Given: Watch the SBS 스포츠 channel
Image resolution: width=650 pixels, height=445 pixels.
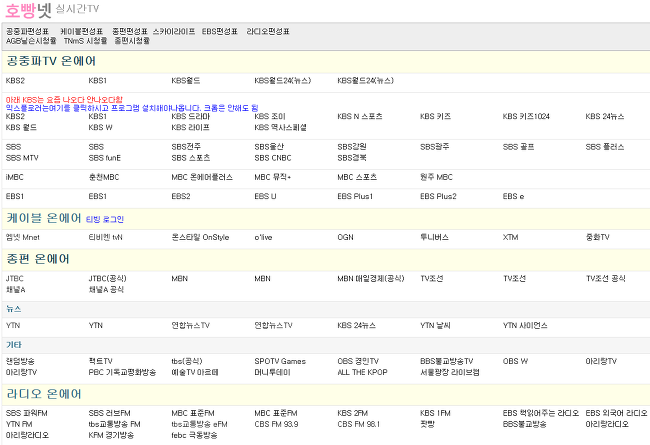Looking at the screenshot, I should pyautogui.click(x=191, y=158).
